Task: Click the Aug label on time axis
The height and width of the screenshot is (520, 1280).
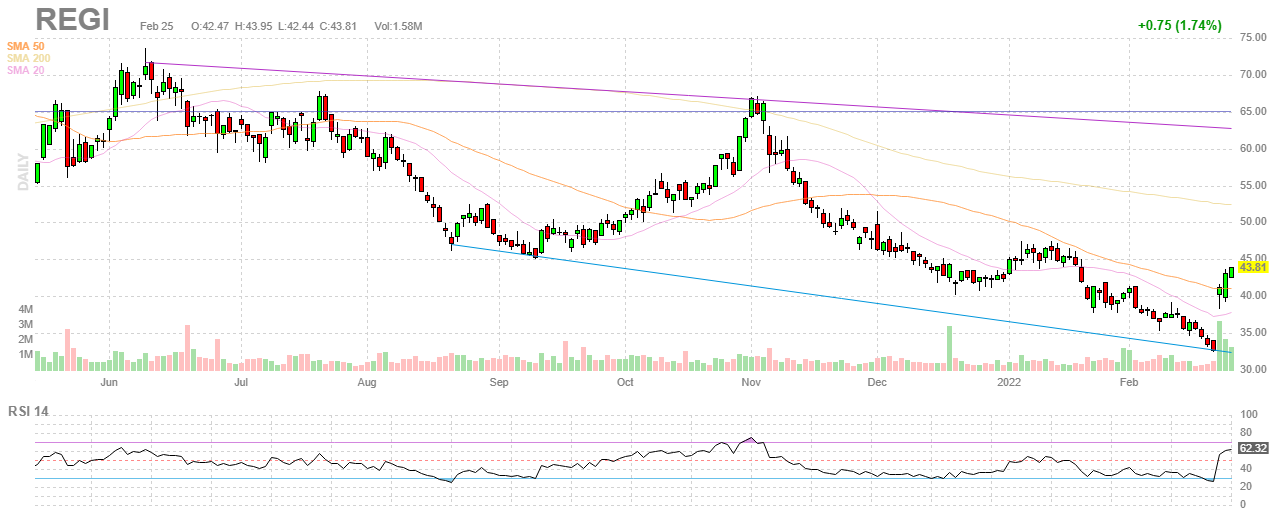Action: [x=367, y=382]
